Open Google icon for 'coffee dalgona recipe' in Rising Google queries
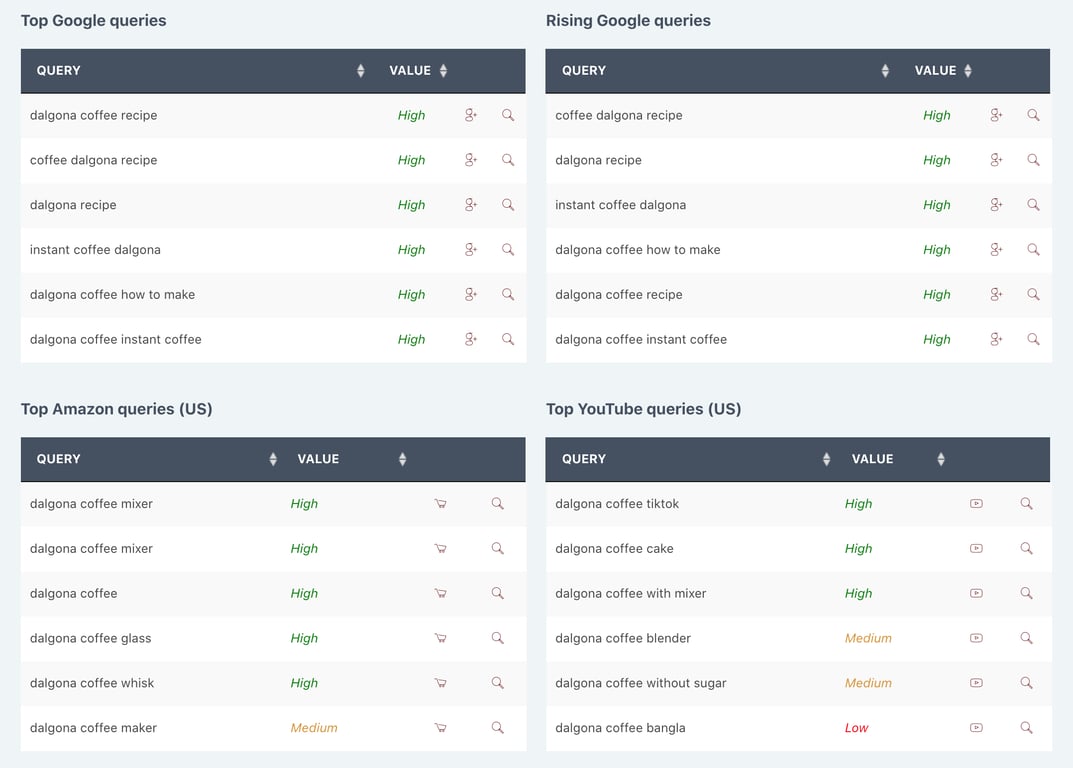 click(996, 115)
